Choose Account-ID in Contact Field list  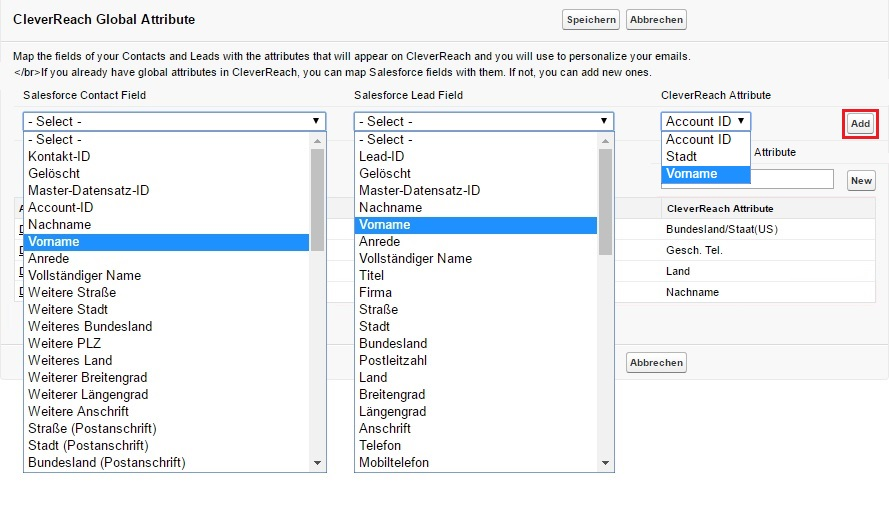click(x=167, y=207)
